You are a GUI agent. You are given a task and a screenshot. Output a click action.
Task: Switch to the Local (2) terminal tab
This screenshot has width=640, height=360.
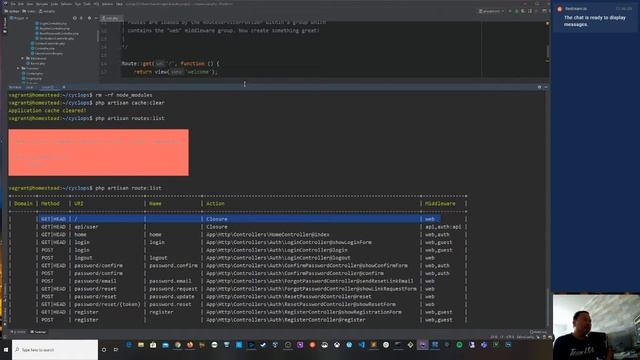click(x=48, y=87)
